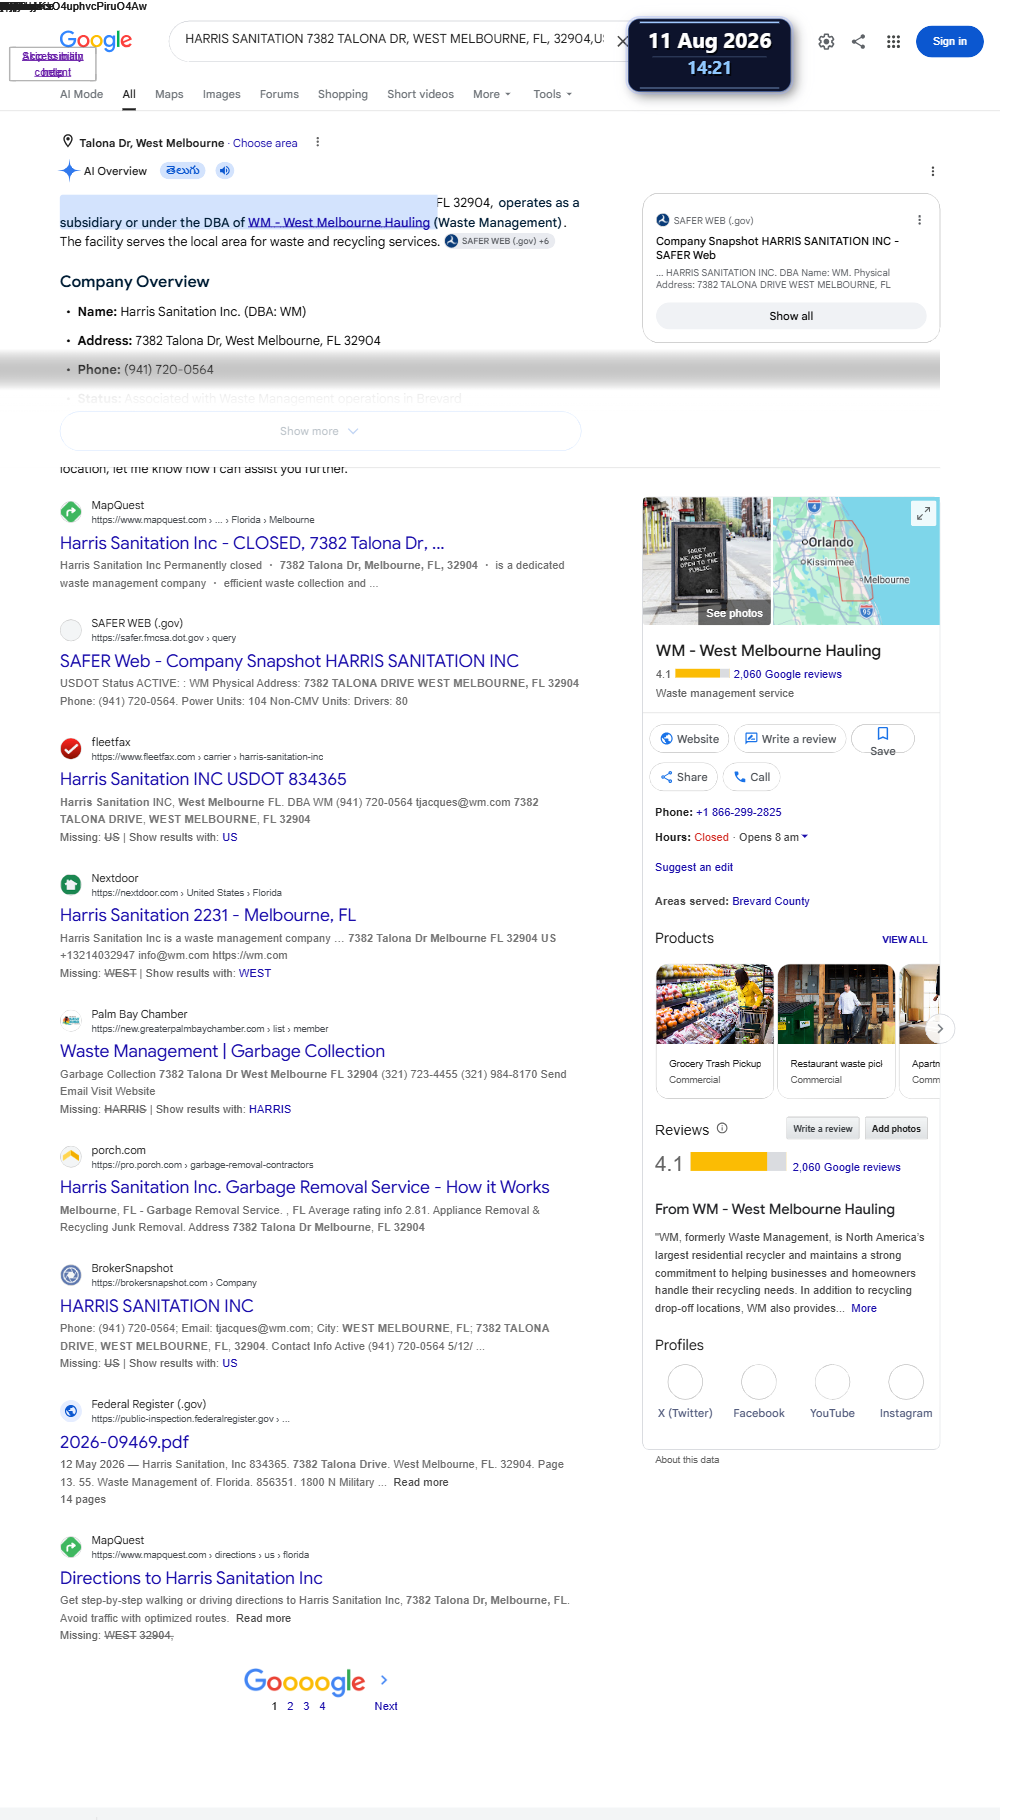Click the Call button
This screenshot has width=1012, height=1820.
click(751, 777)
